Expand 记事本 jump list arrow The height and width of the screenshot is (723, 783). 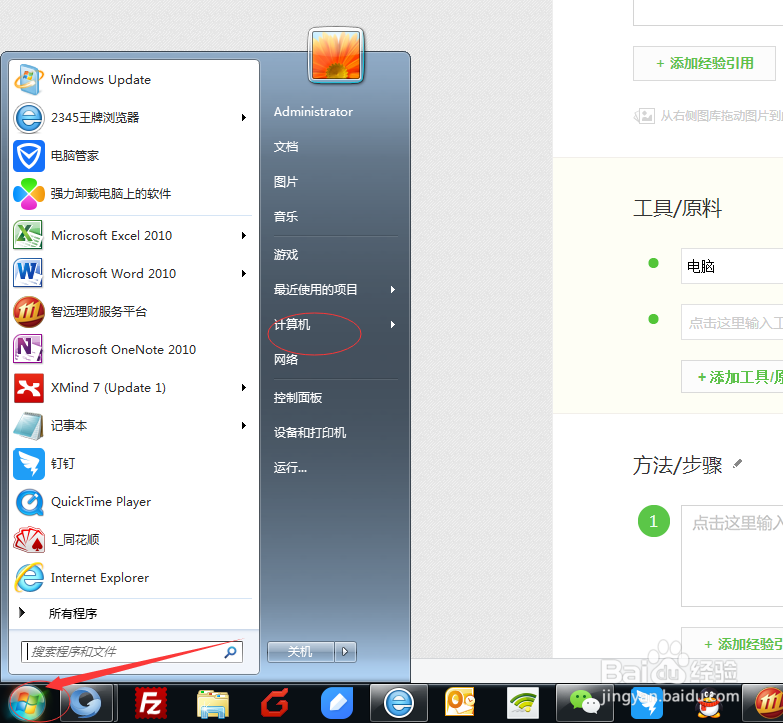point(244,425)
